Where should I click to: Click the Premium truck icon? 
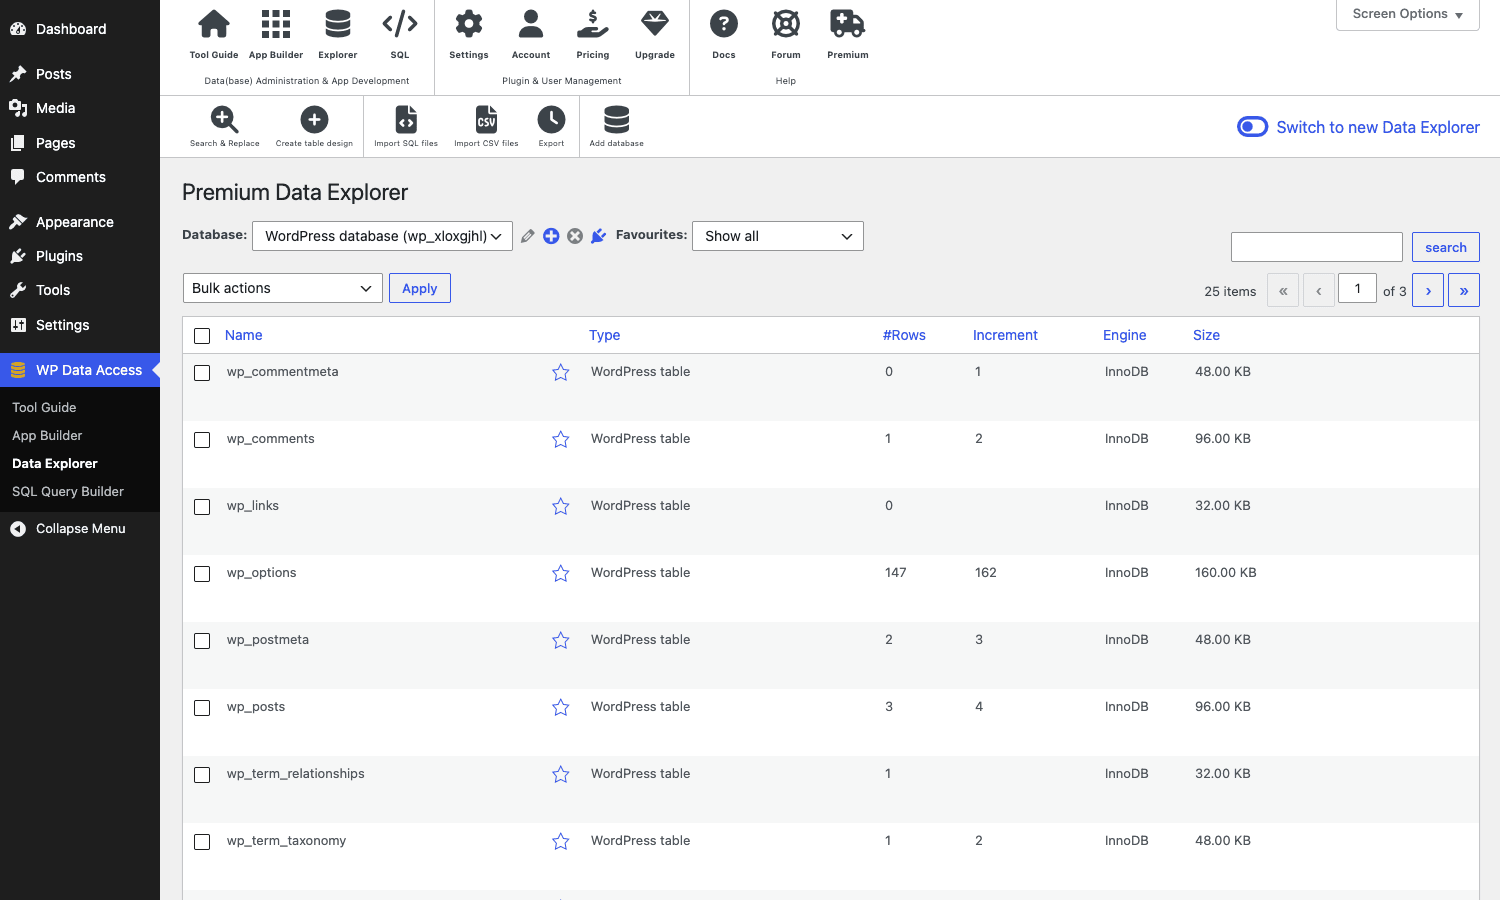click(x=848, y=24)
